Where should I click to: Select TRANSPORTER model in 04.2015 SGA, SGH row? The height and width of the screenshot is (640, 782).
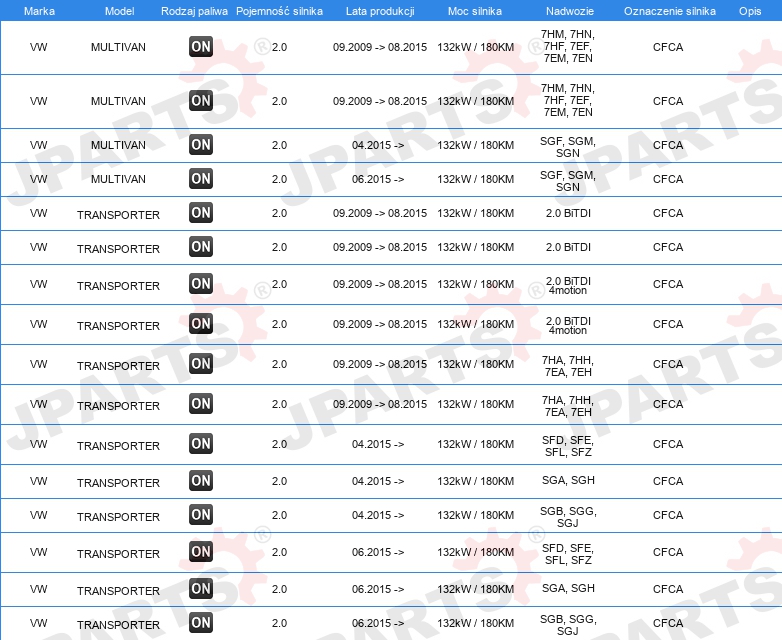(118, 483)
